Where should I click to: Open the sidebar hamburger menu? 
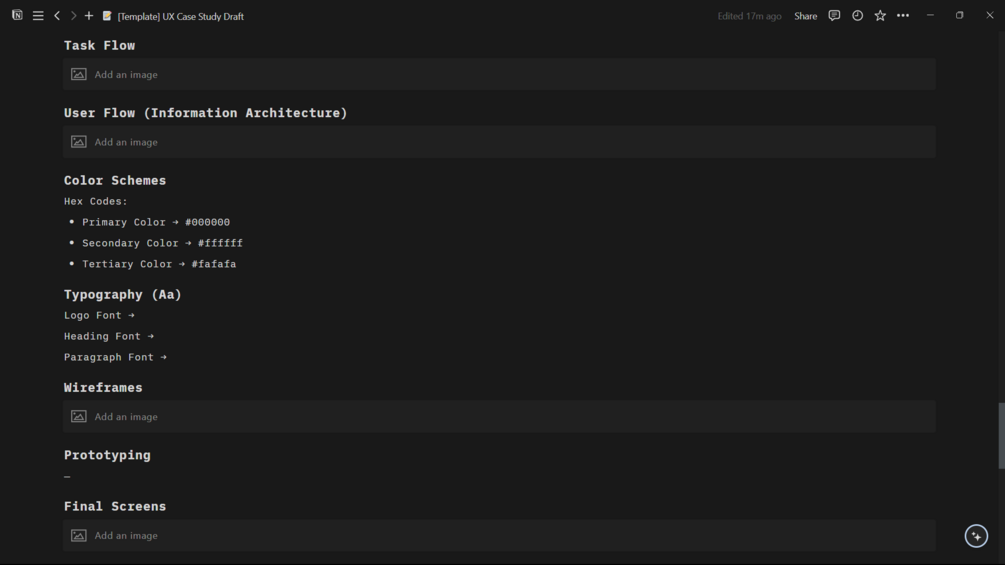point(38,16)
